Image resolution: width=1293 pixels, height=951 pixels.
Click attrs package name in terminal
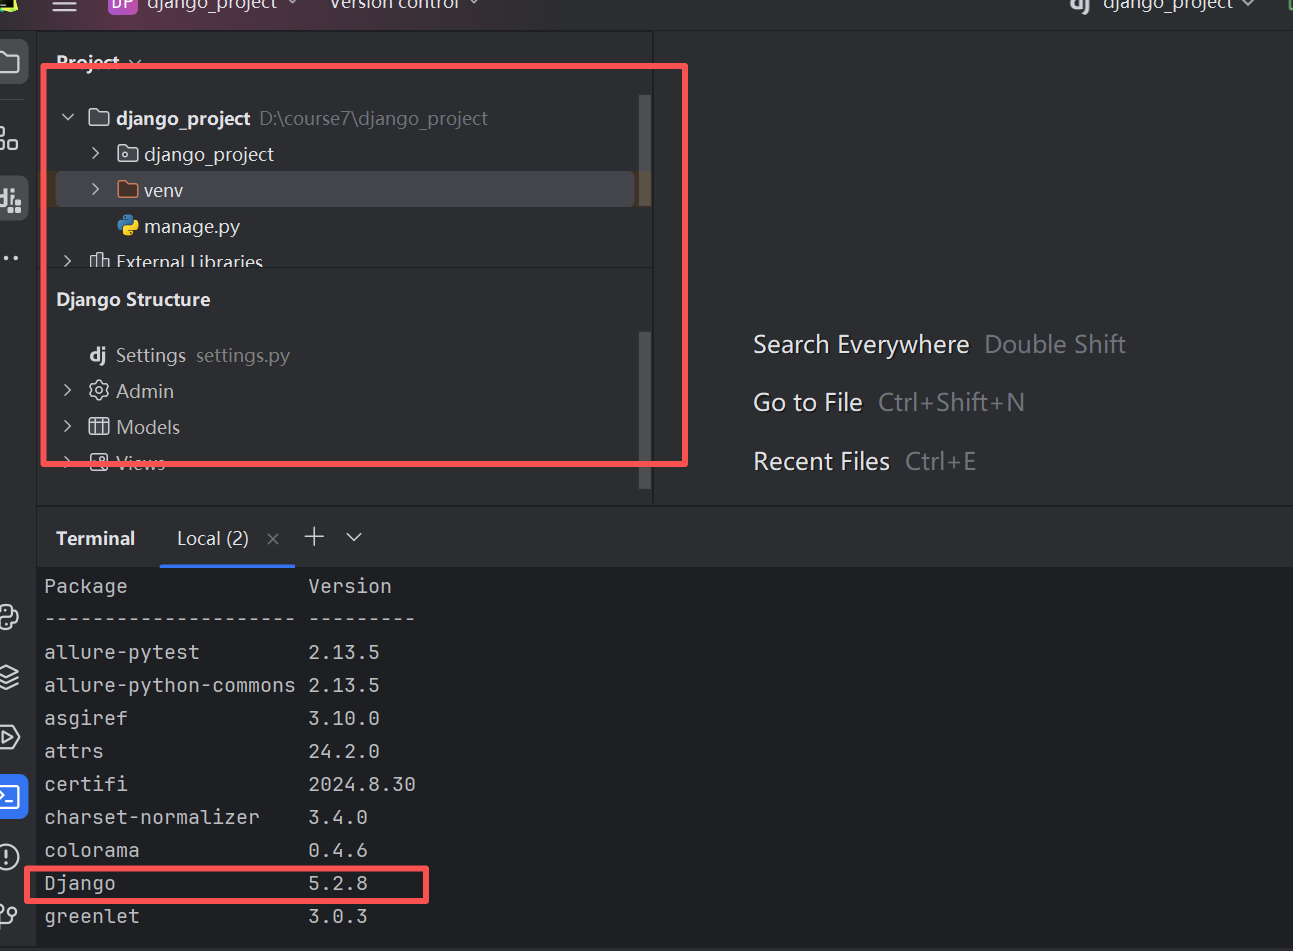point(74,751)
